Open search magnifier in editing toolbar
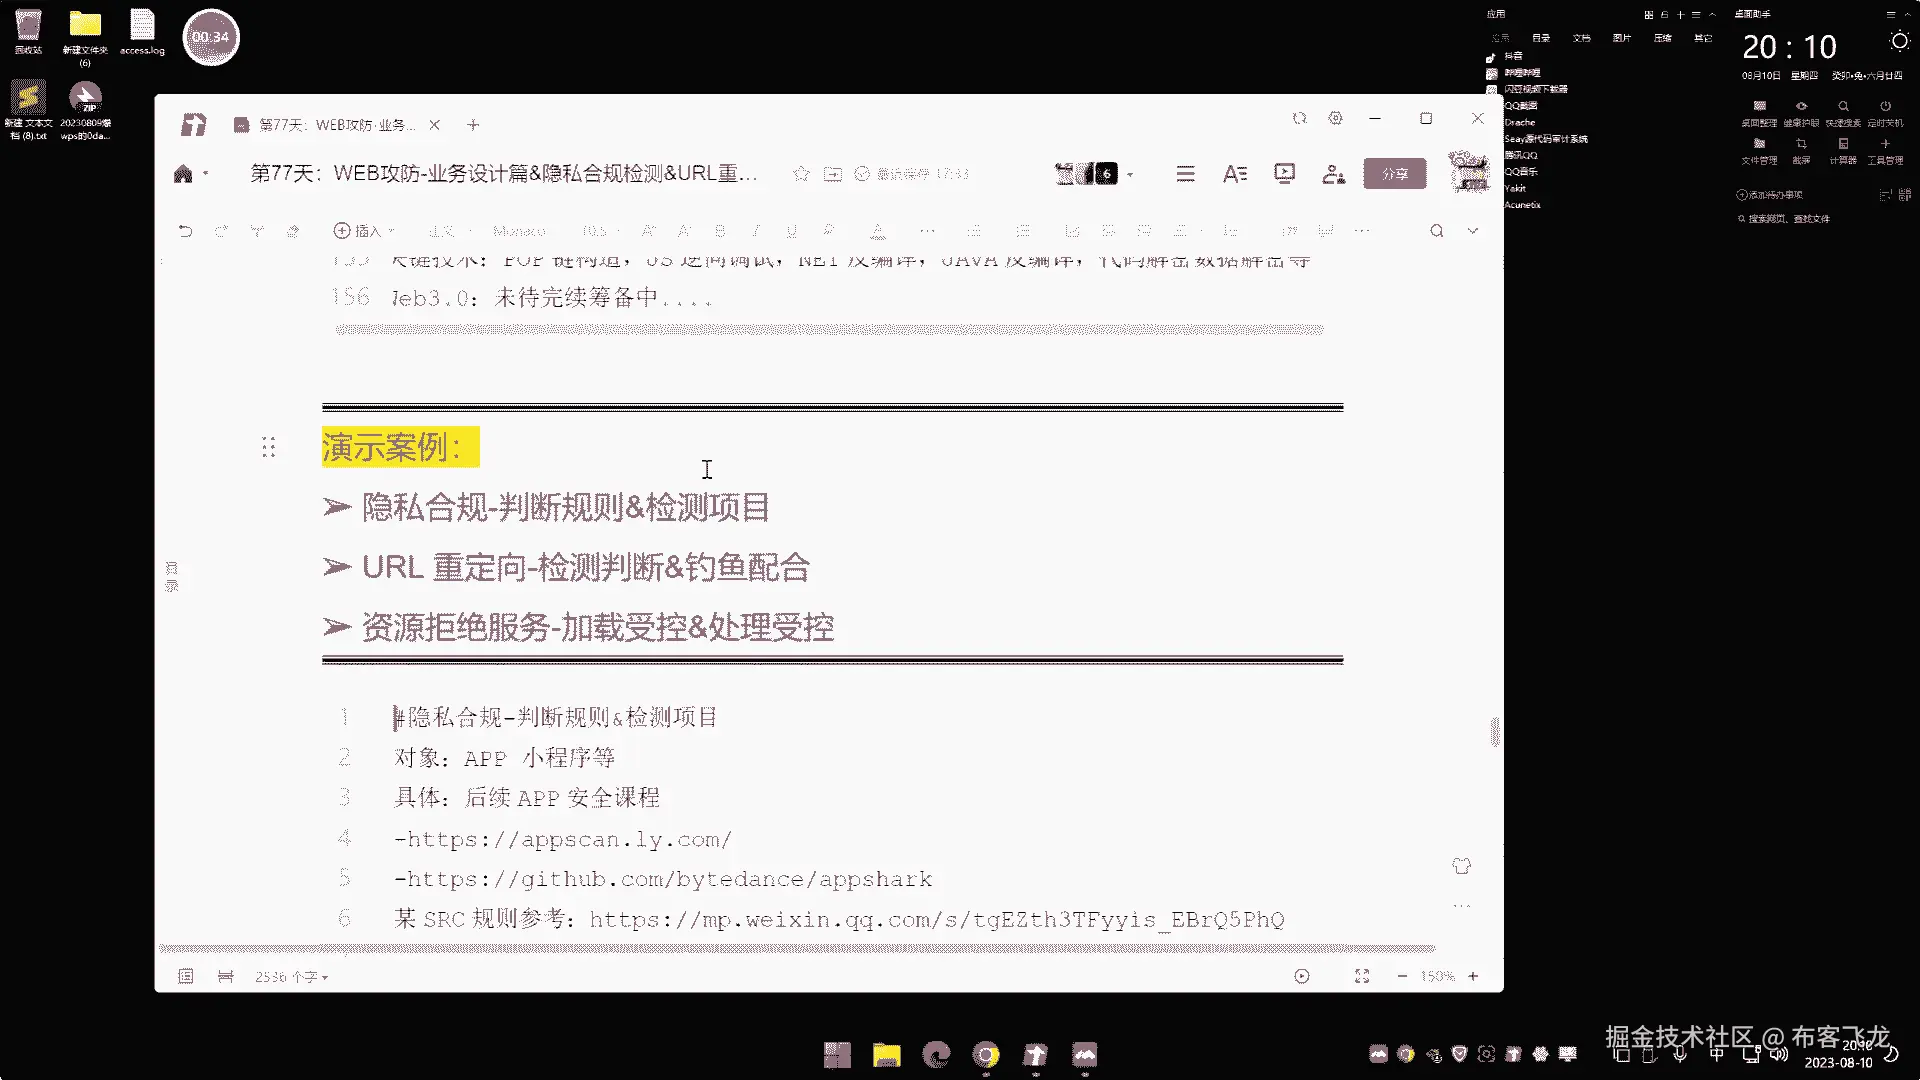 coord(1436,231)
